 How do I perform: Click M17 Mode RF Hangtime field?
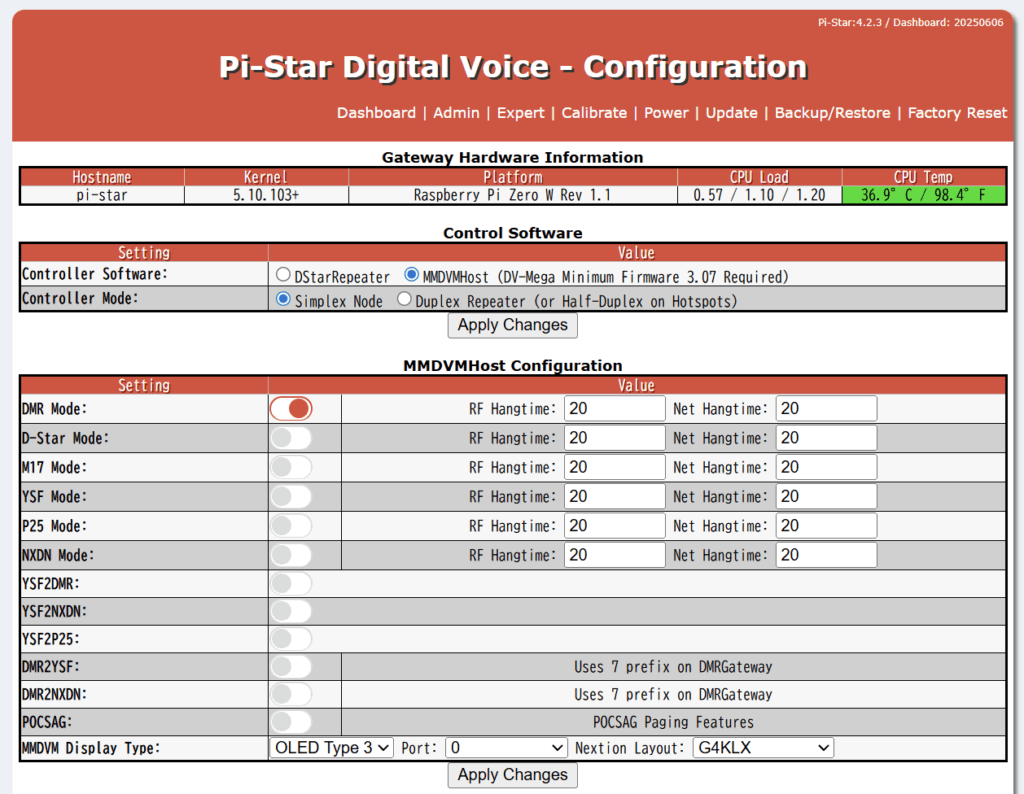click(x=615, y=468)
